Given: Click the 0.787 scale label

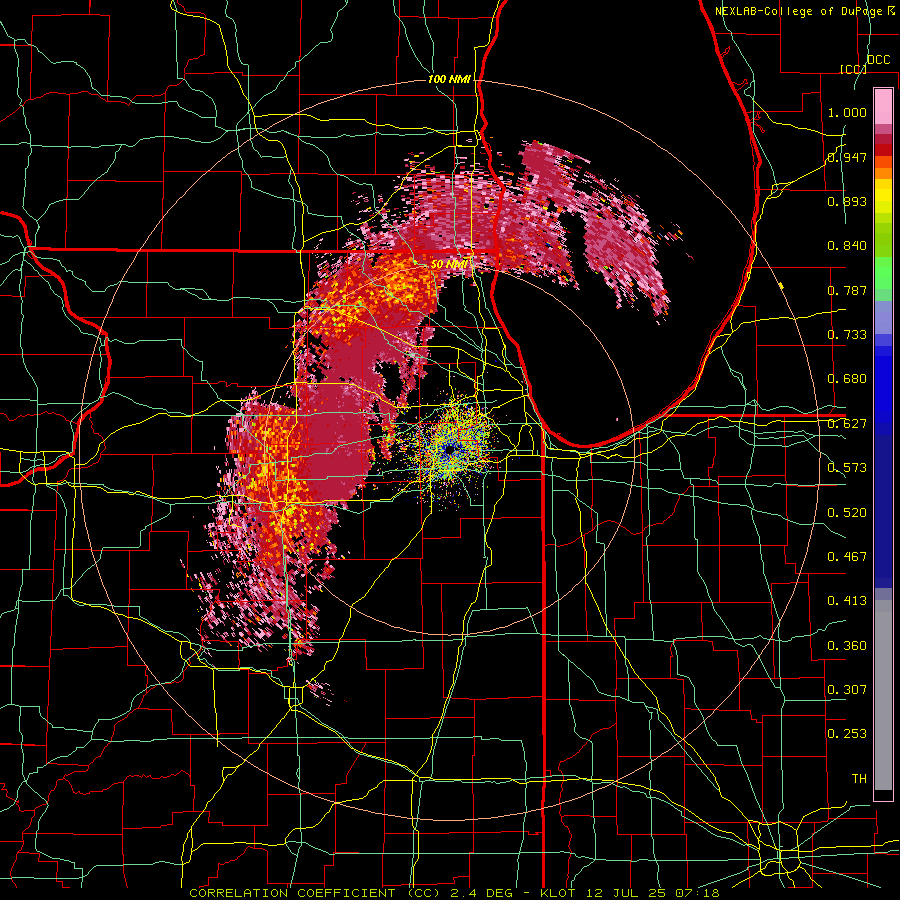Looking at the screenshot, I should [x=847, y=290].
